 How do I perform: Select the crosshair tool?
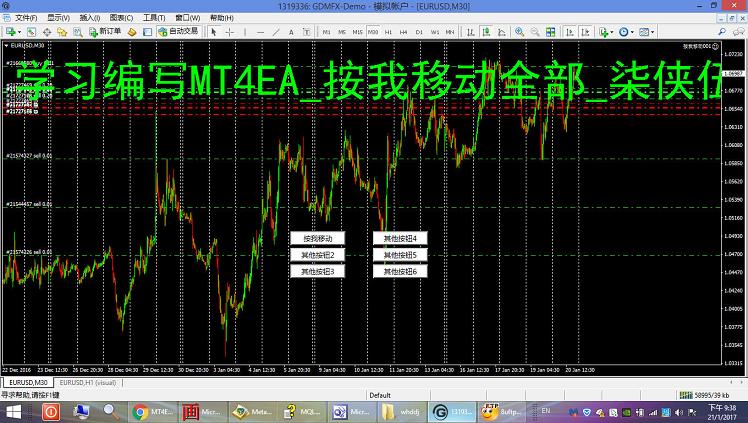(x=229, y=32)
